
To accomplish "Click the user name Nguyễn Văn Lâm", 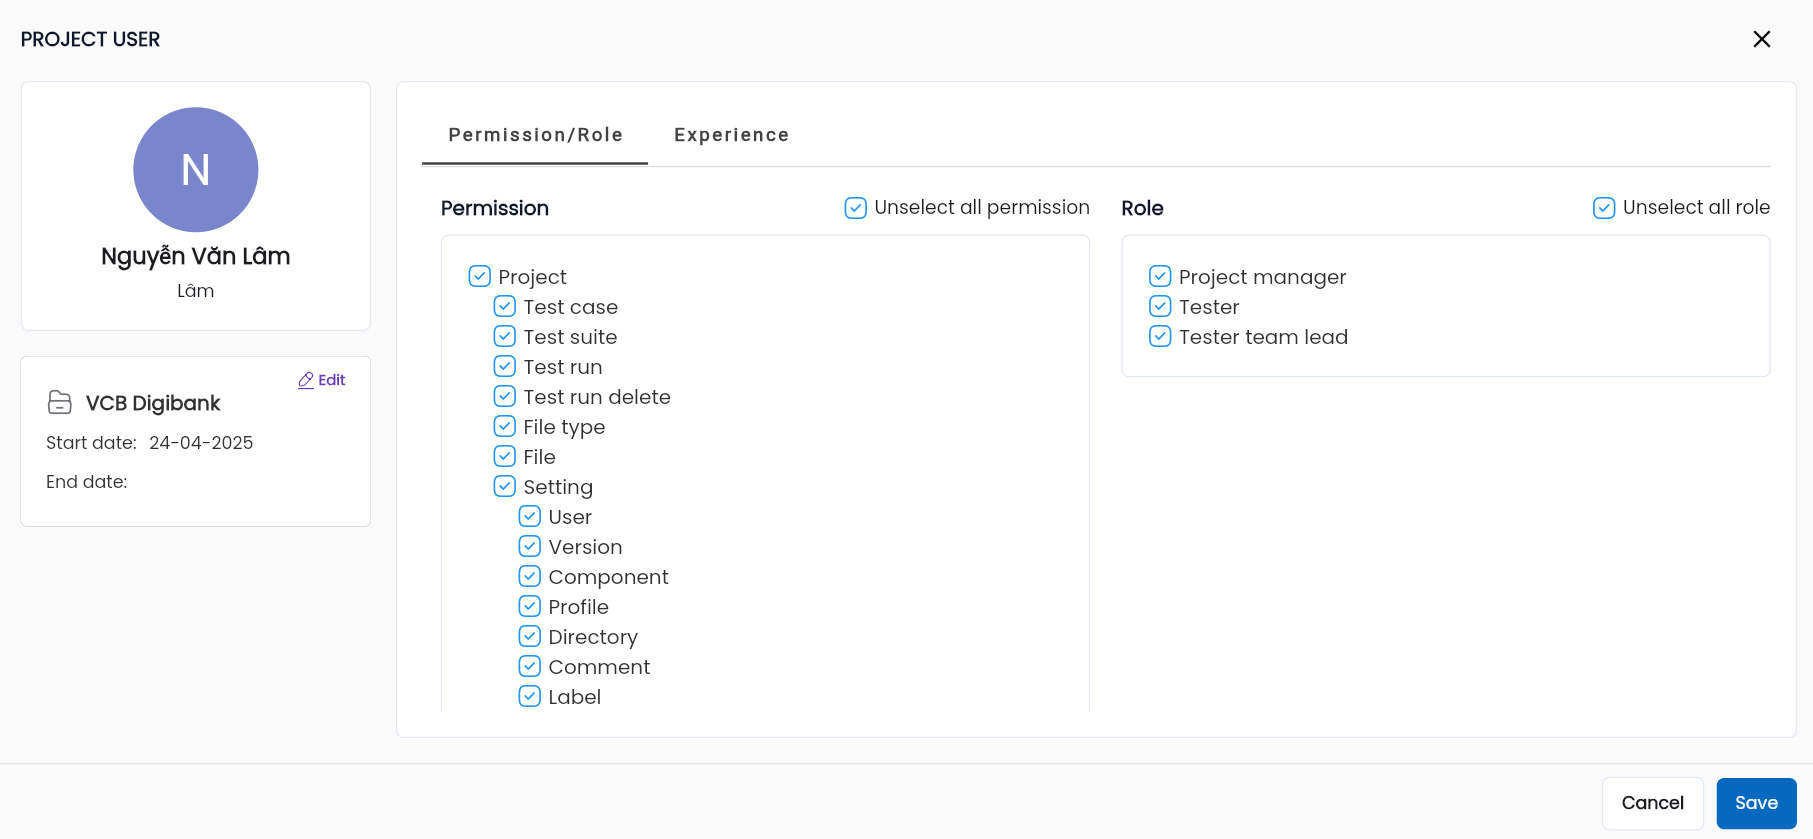I will 196,257.
